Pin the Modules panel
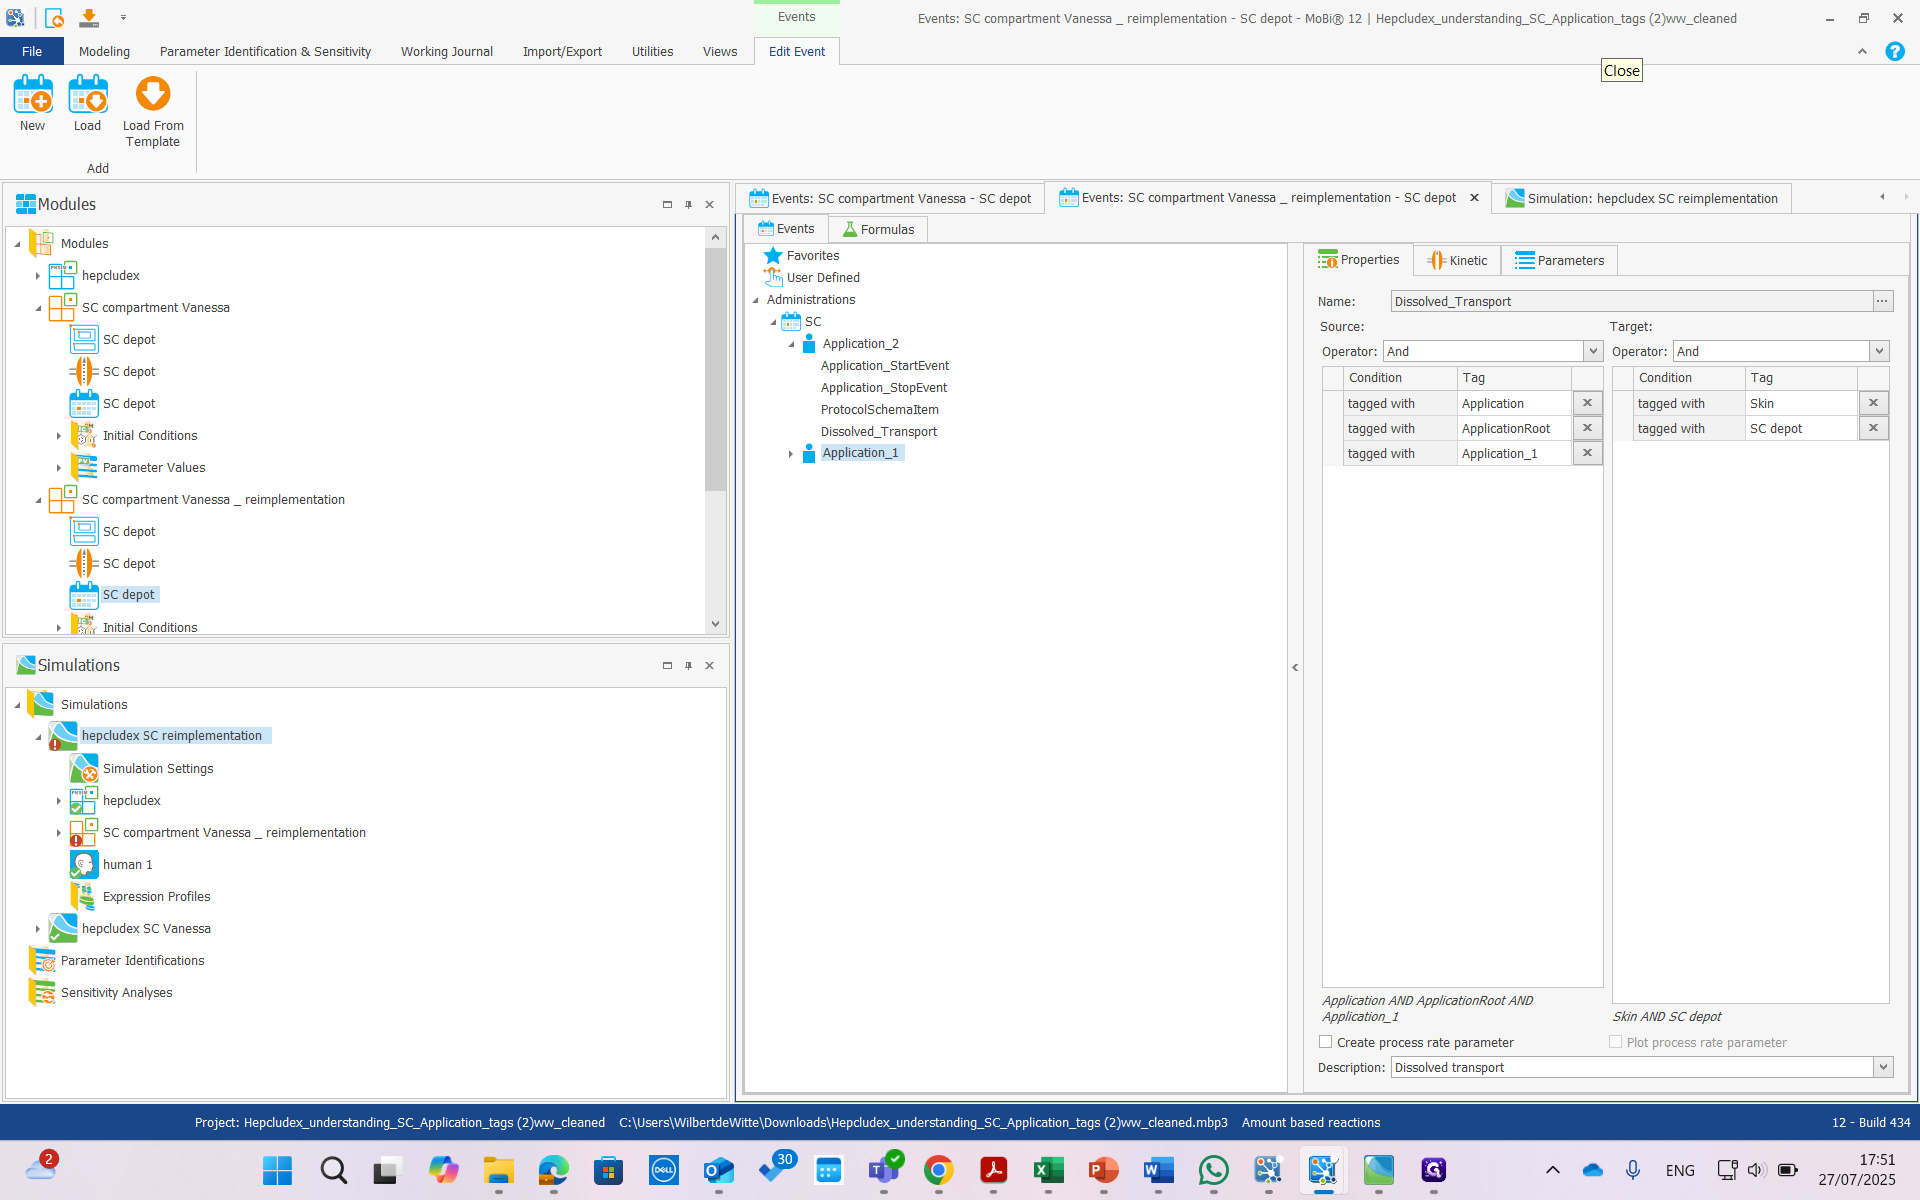Screen dimensions: 1920x1200 [688, 204]
